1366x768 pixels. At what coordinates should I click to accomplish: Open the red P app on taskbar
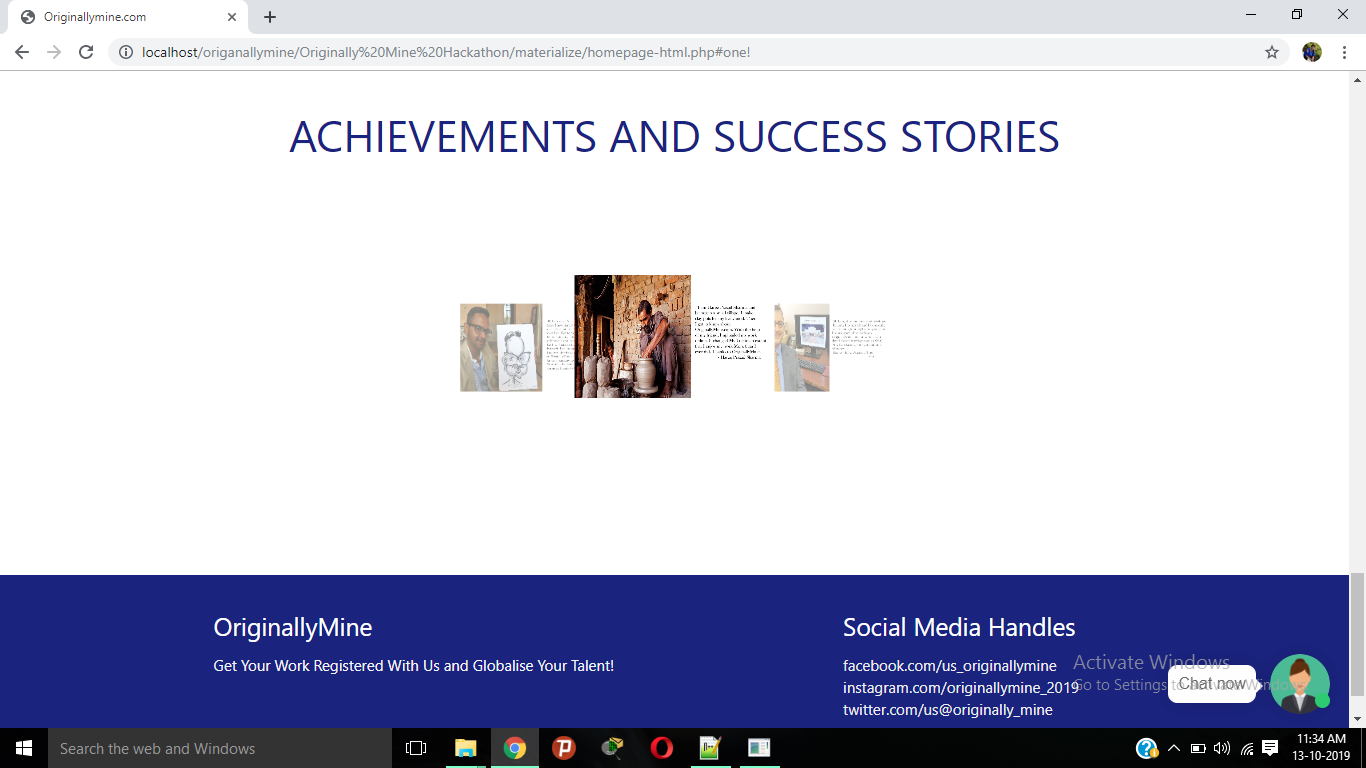pos(564,748)
